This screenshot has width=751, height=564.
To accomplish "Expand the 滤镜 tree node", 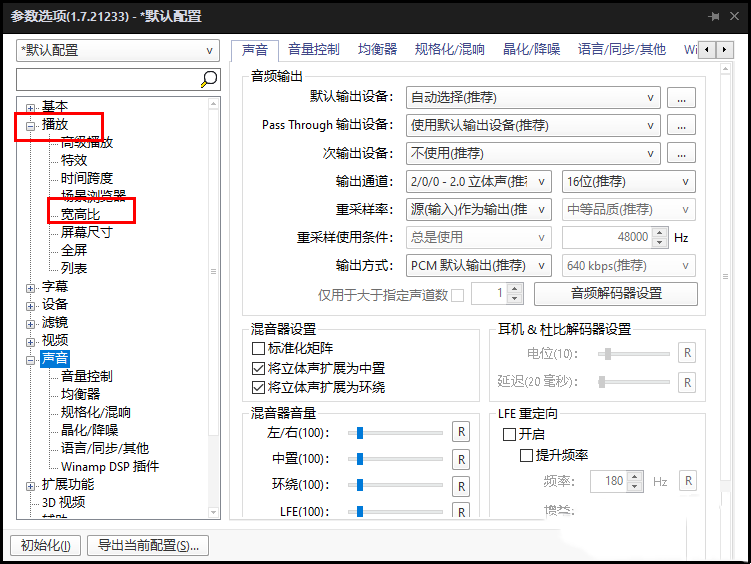I will (x=30, y=324).
